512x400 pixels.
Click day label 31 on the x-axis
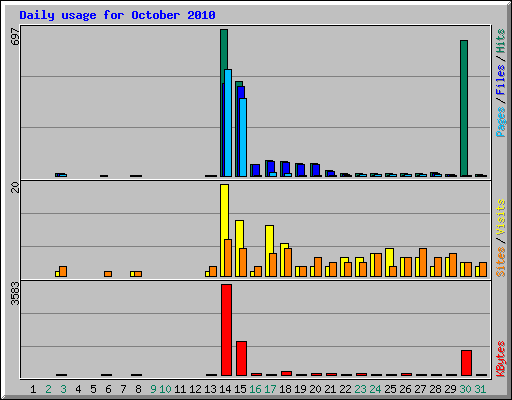(x=480, y=389)
